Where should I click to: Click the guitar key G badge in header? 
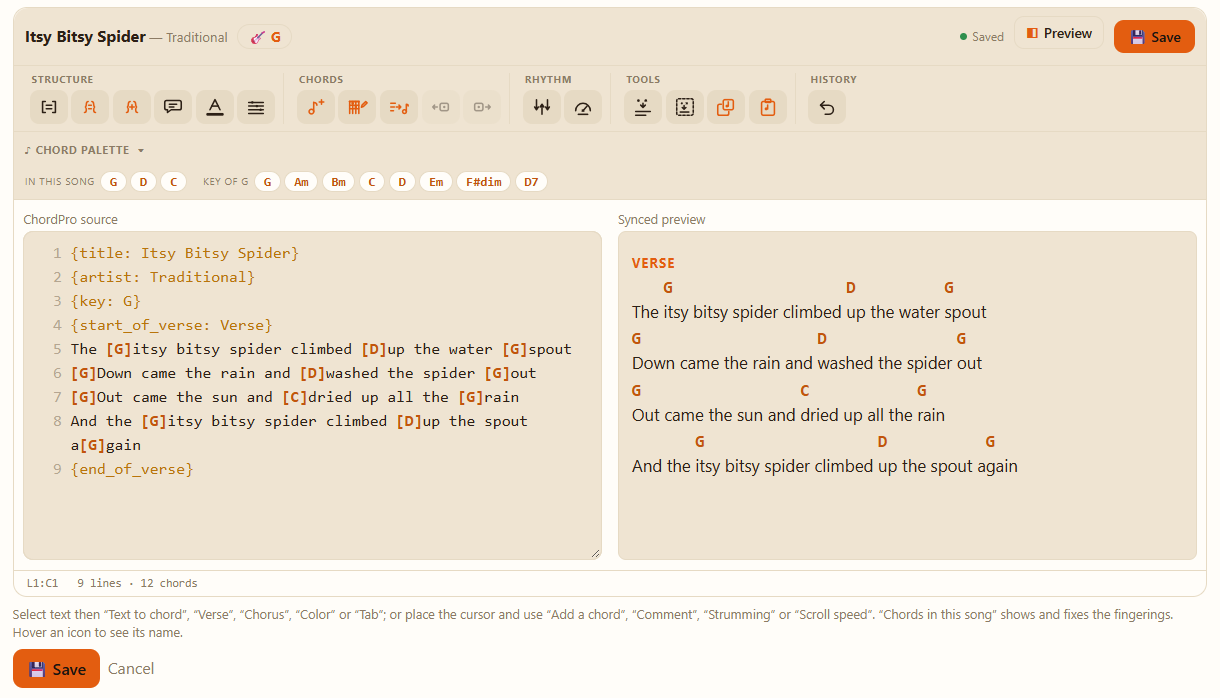(265, 37)
